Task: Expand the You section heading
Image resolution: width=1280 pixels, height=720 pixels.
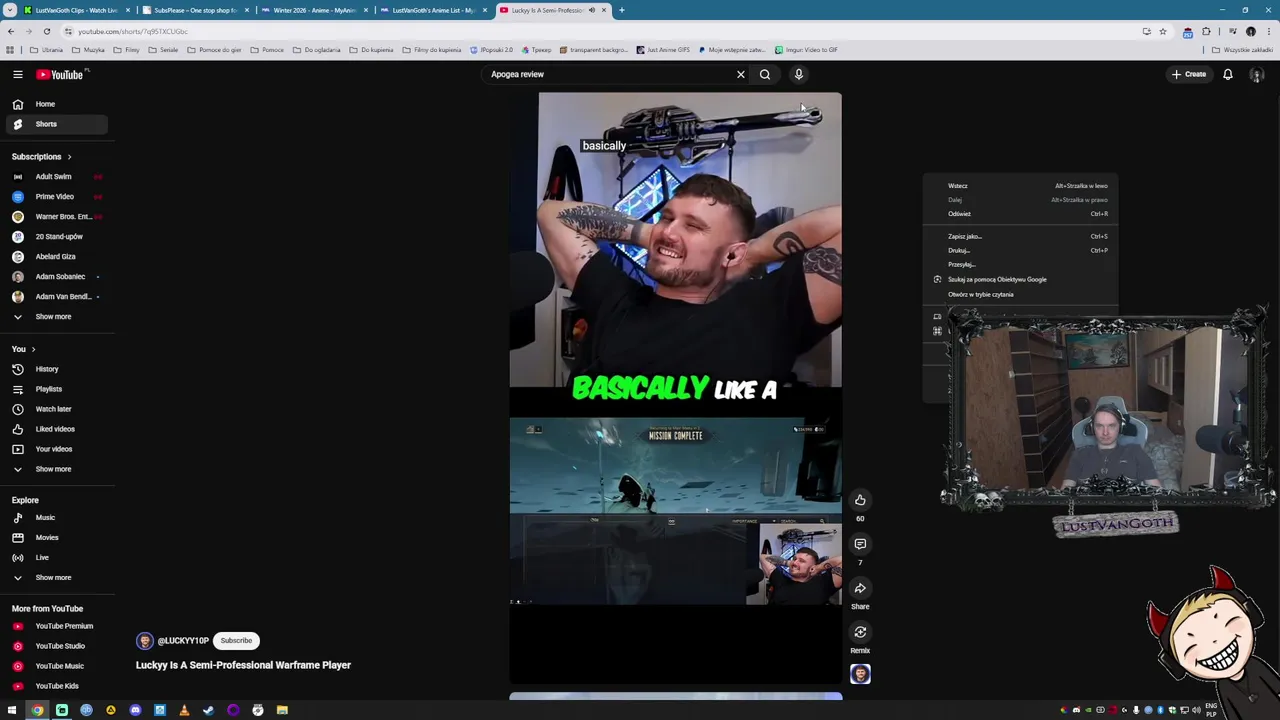Action: click(24, 349)
